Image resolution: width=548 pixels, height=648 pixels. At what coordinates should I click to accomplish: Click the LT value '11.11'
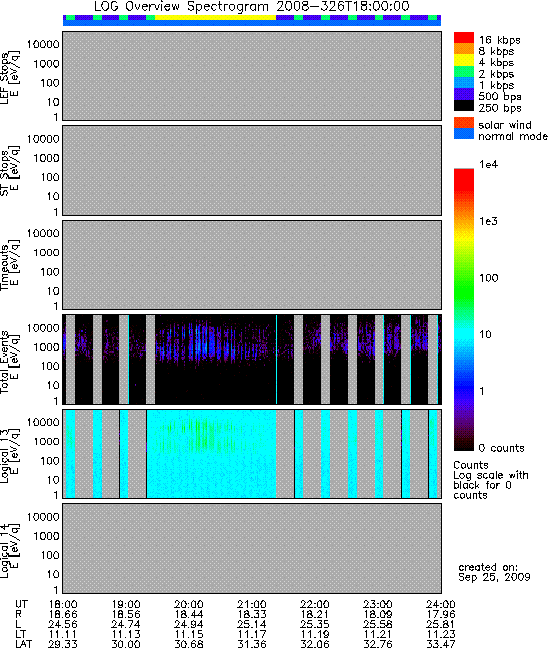[63, 634]
